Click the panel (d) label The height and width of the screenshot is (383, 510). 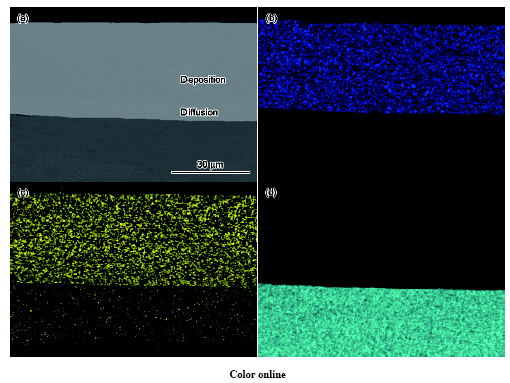point(271,192)
